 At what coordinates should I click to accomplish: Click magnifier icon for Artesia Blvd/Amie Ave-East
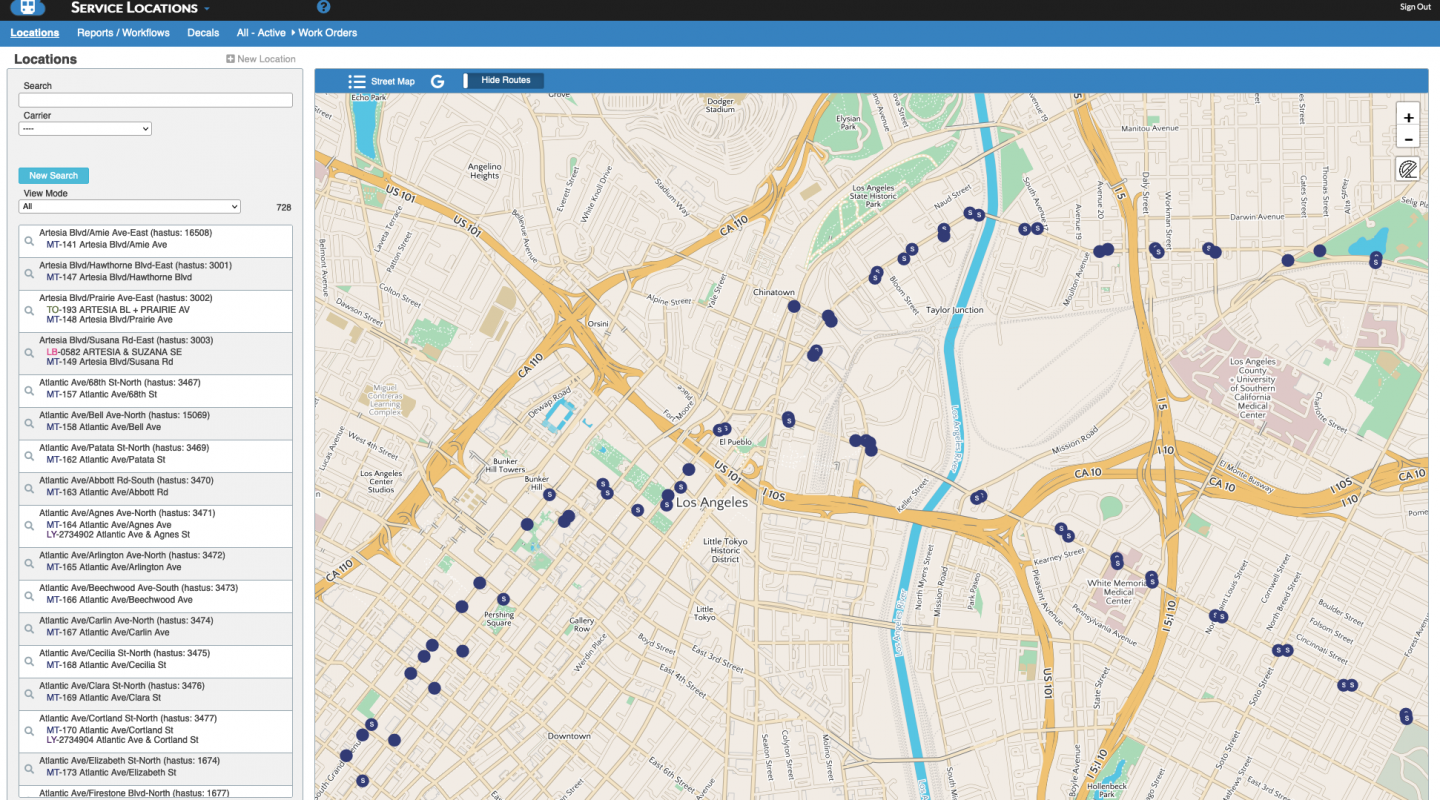coord(30,241)
